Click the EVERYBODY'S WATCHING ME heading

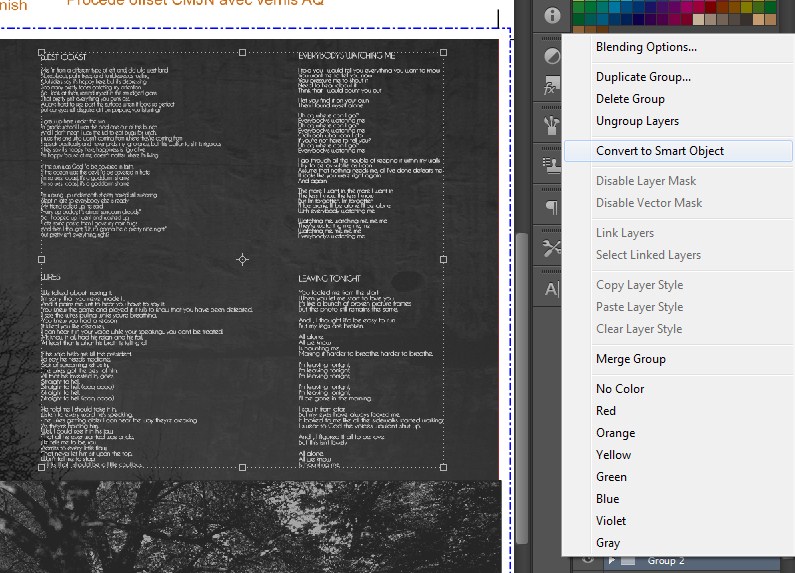346,56
